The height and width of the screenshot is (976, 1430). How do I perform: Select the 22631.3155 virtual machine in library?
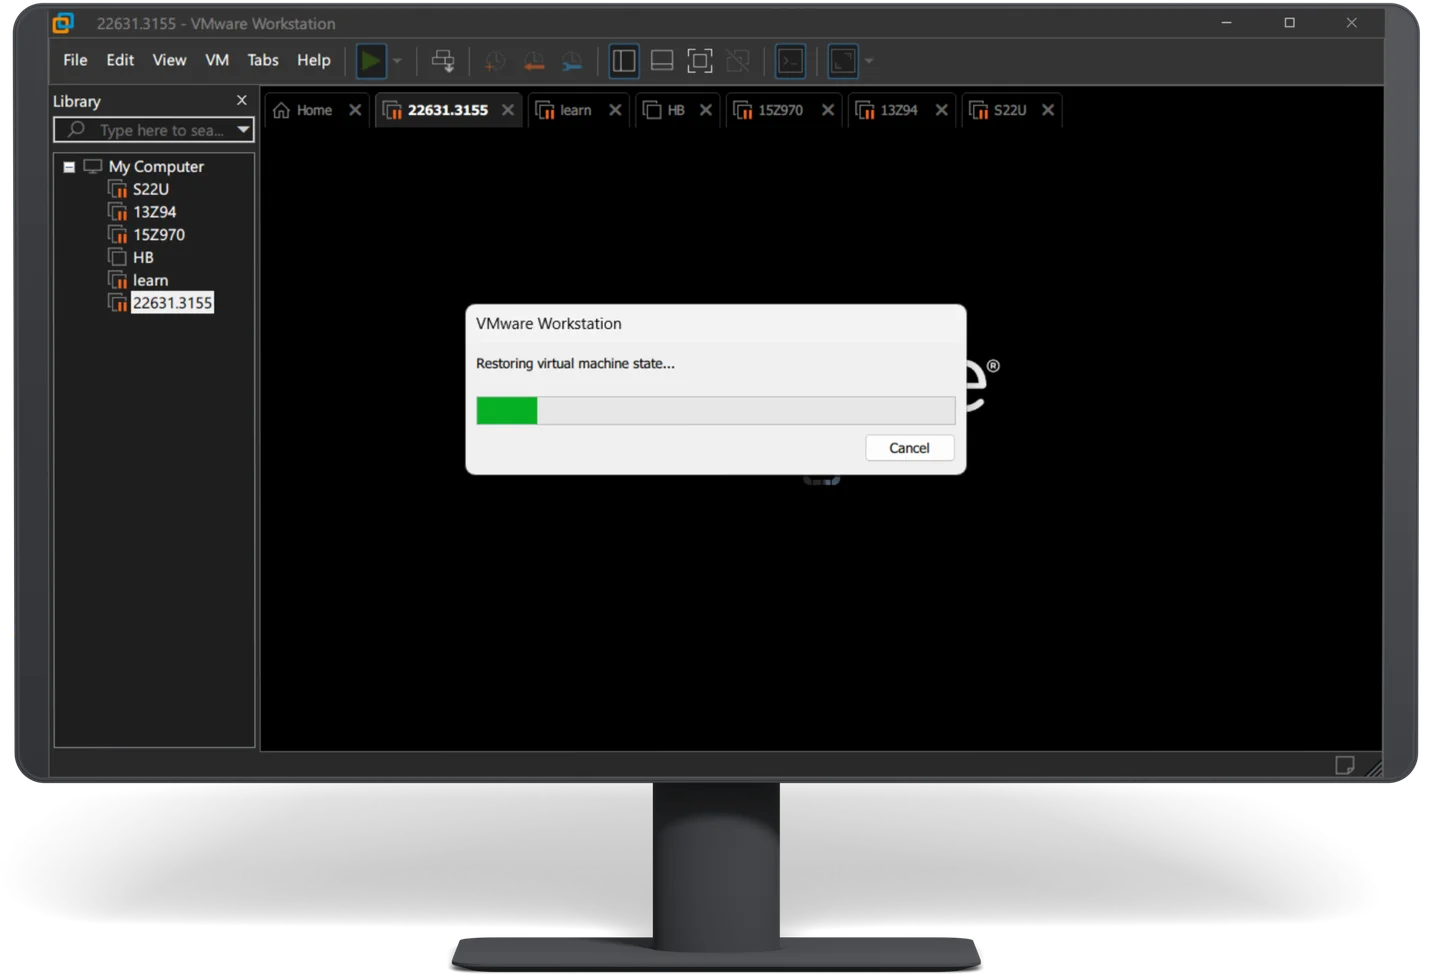click(x=172, y=303)
